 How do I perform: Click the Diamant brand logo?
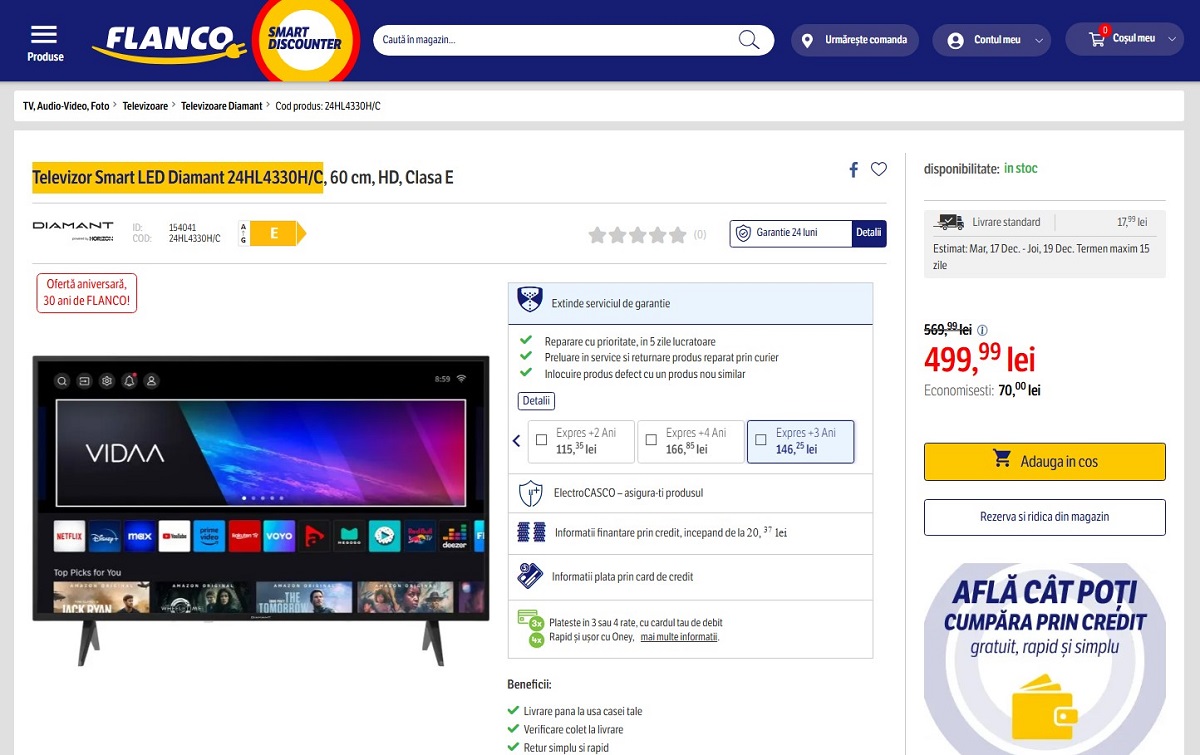click(73, 230)
